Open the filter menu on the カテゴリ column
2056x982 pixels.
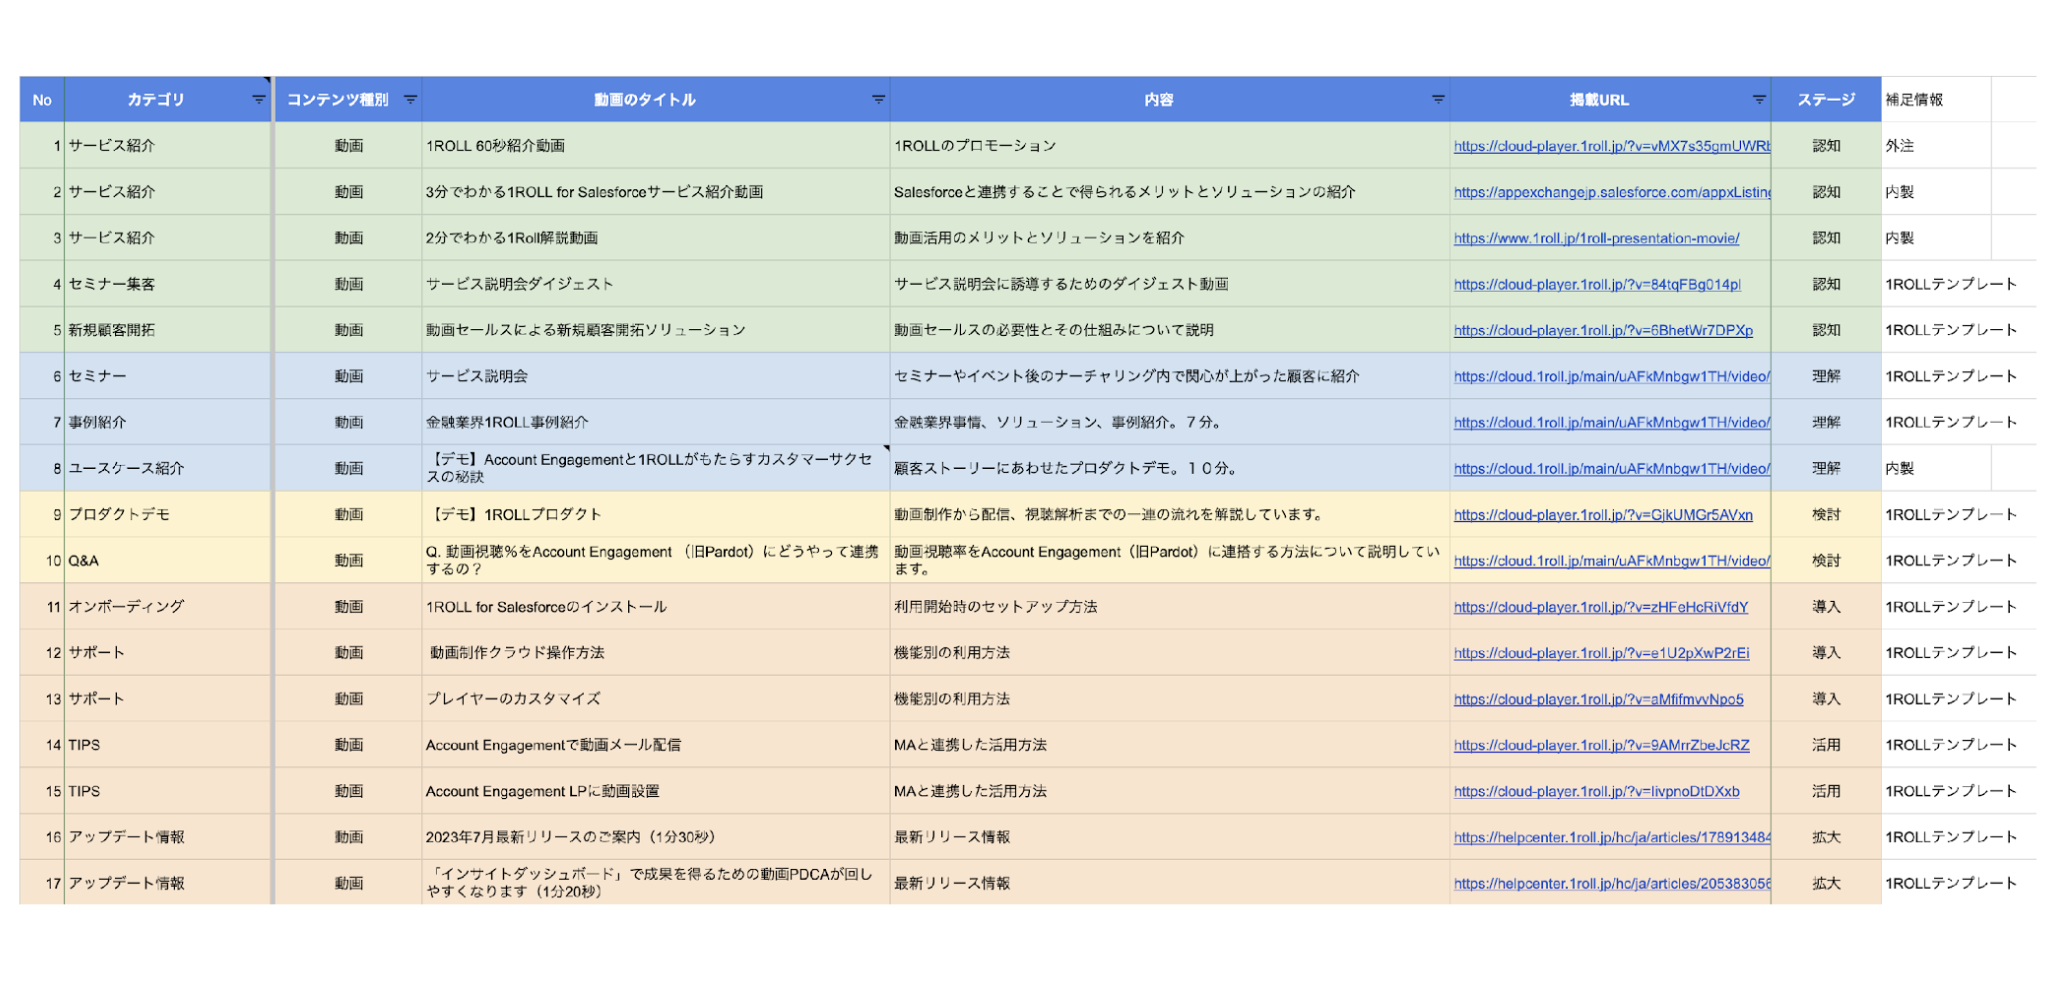[x=257, y=100]
